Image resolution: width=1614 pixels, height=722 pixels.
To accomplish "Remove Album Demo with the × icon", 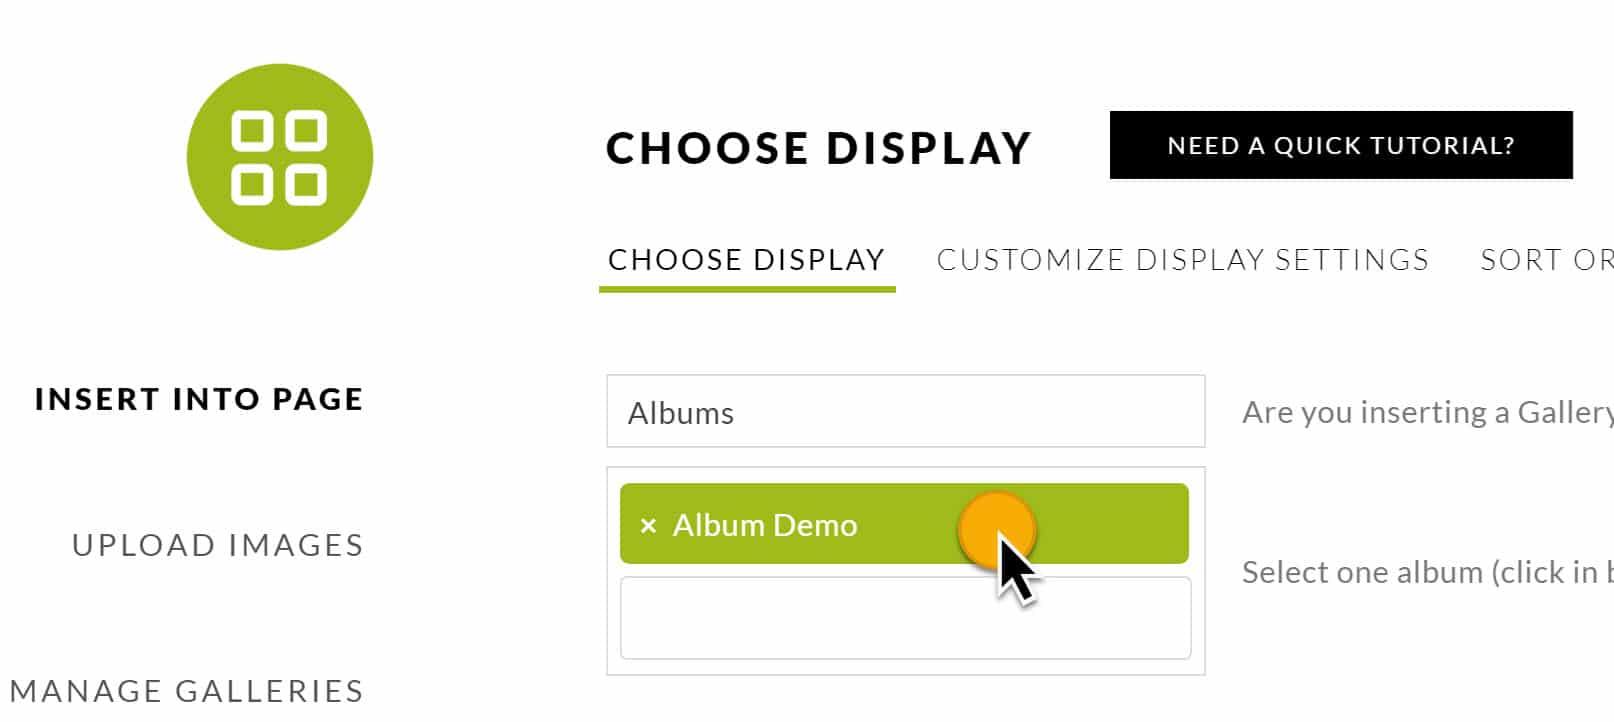I will (x=648, y=526).
